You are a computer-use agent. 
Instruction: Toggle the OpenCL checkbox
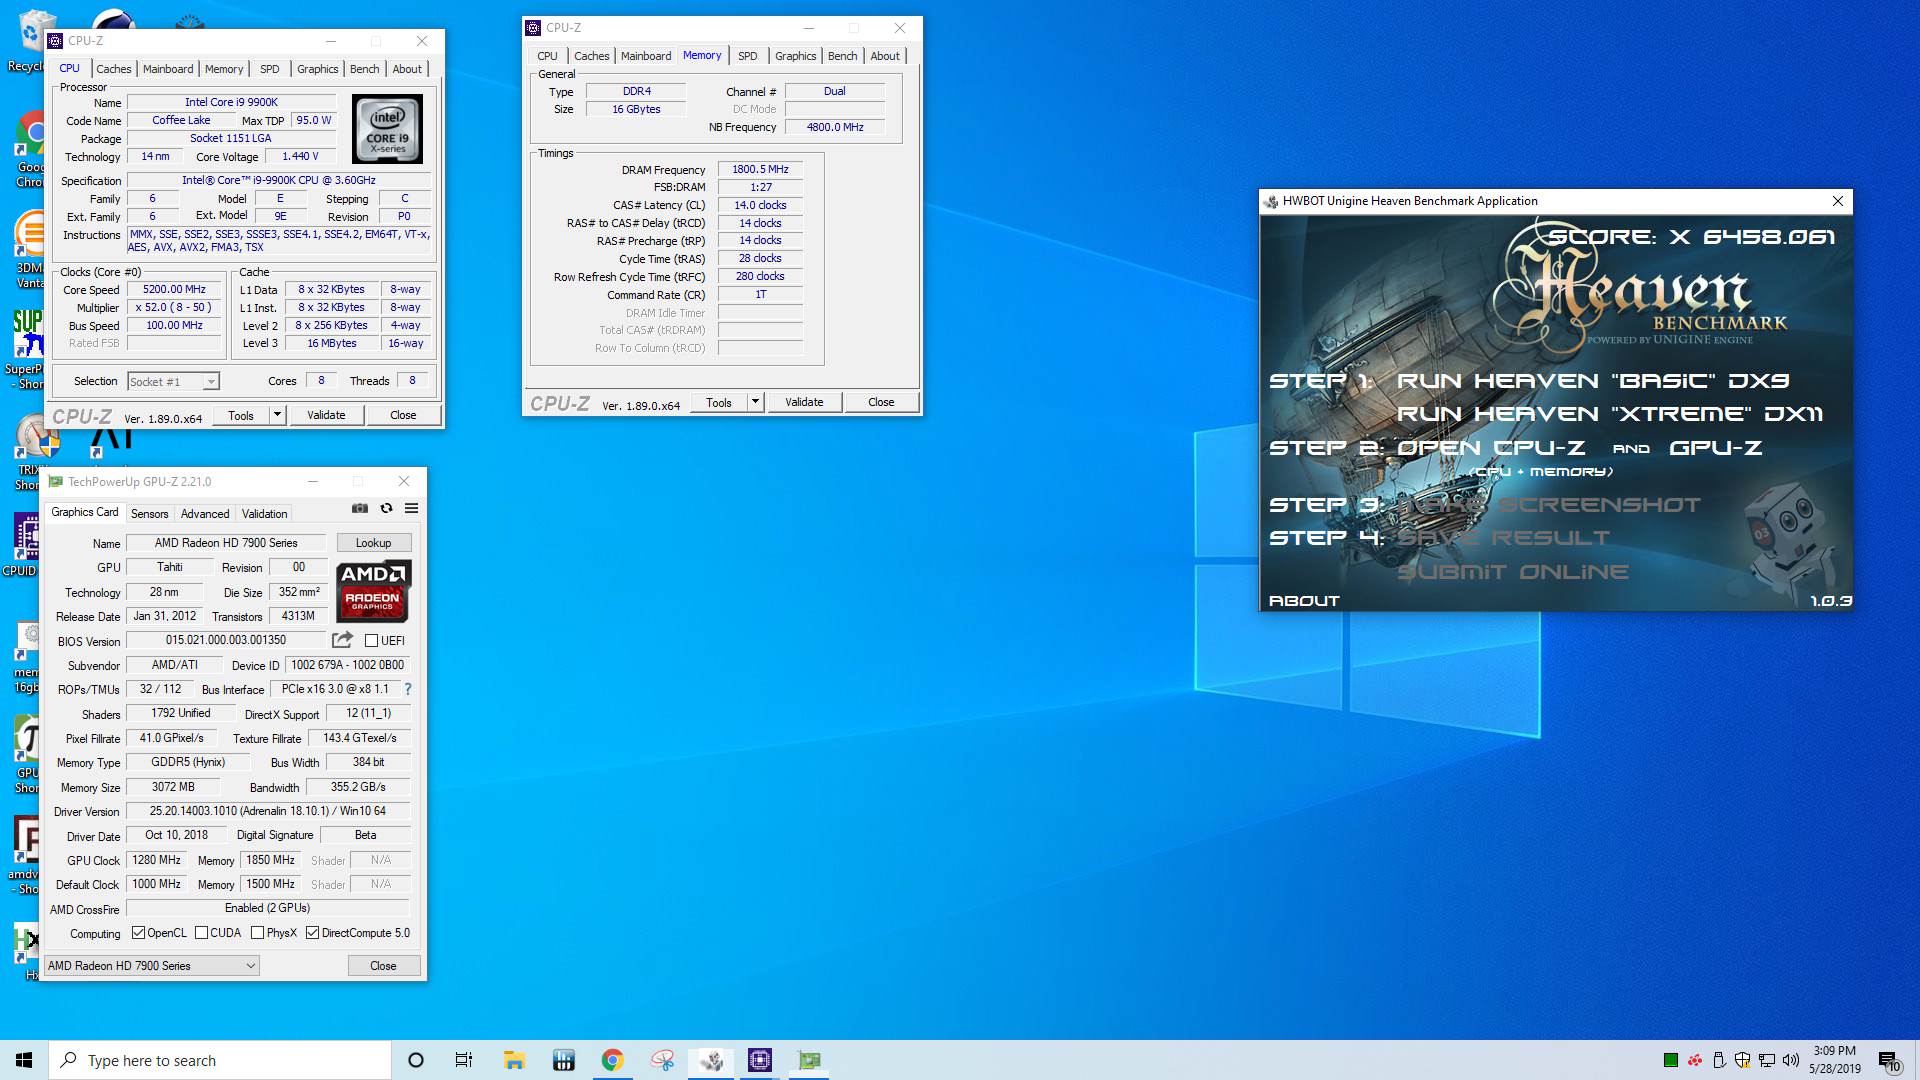point(138,933)
